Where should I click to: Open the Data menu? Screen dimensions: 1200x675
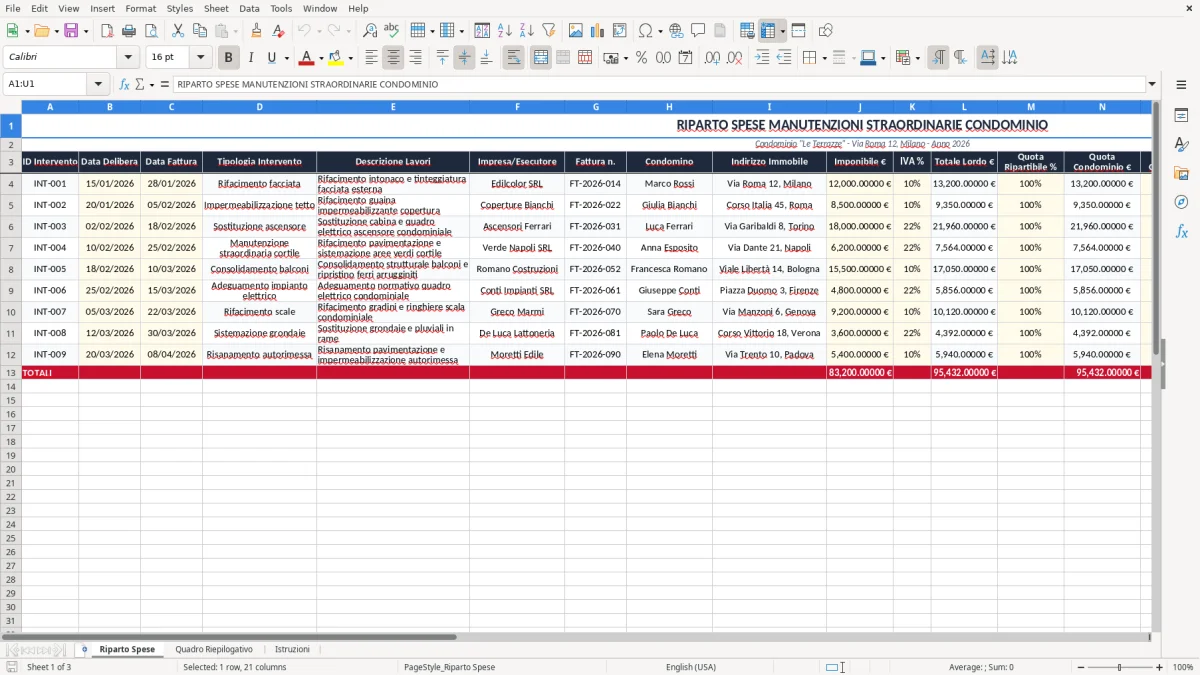coord(249,8)
